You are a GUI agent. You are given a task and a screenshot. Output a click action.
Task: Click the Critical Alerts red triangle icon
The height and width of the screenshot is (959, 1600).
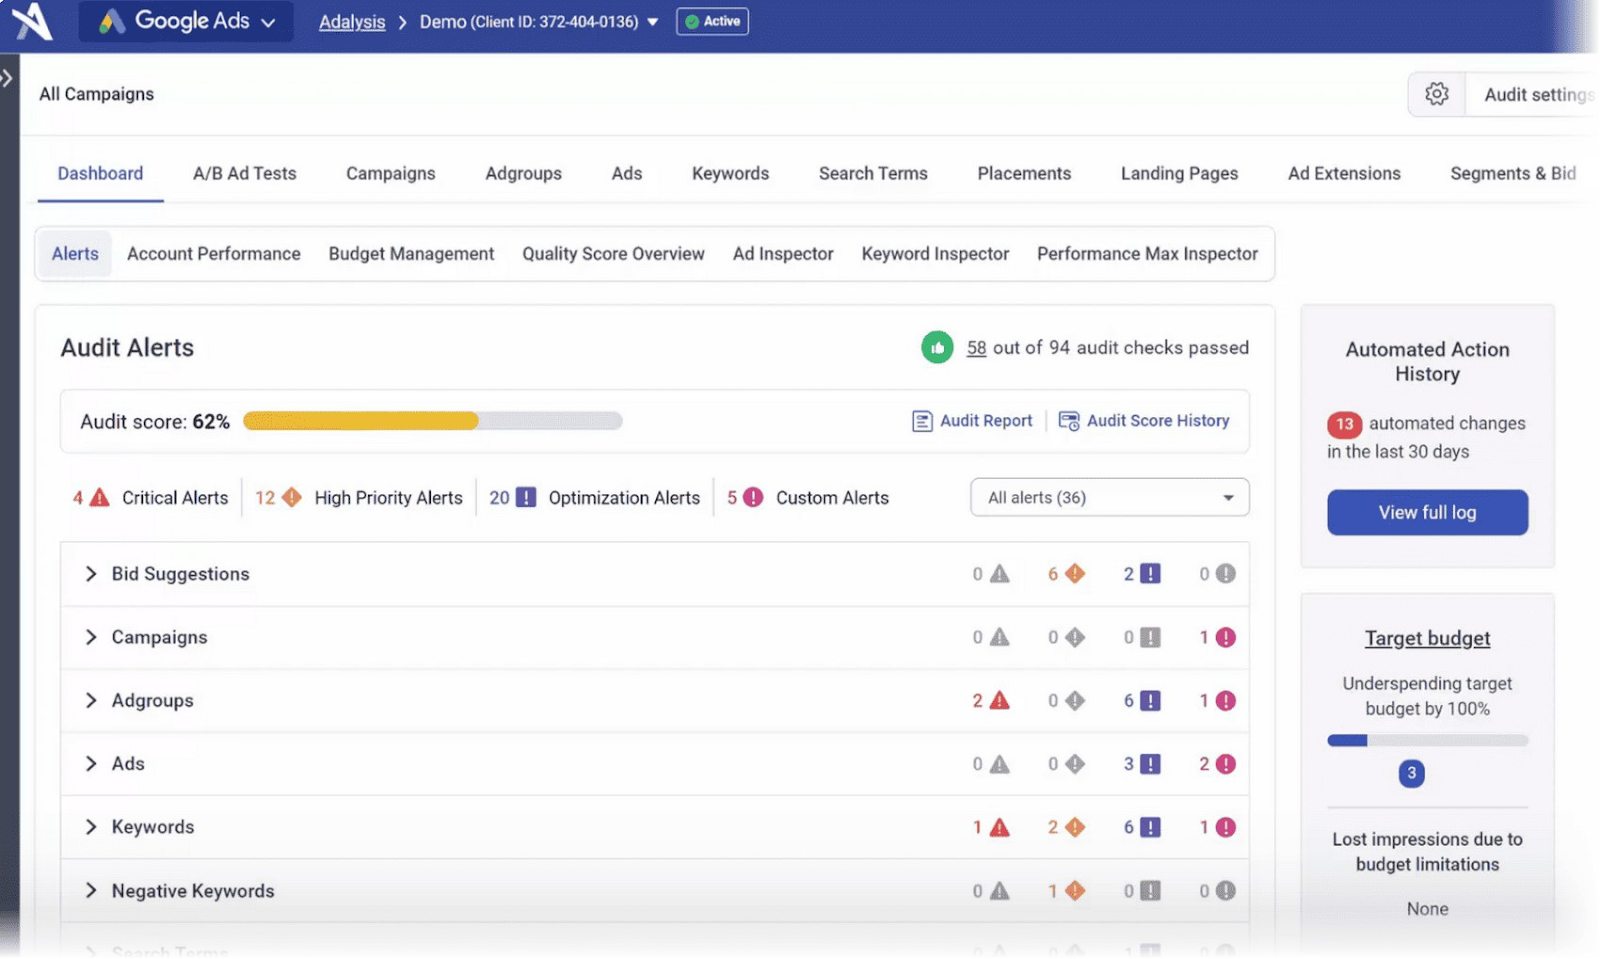pyautogui.click(x=100, y=497)
